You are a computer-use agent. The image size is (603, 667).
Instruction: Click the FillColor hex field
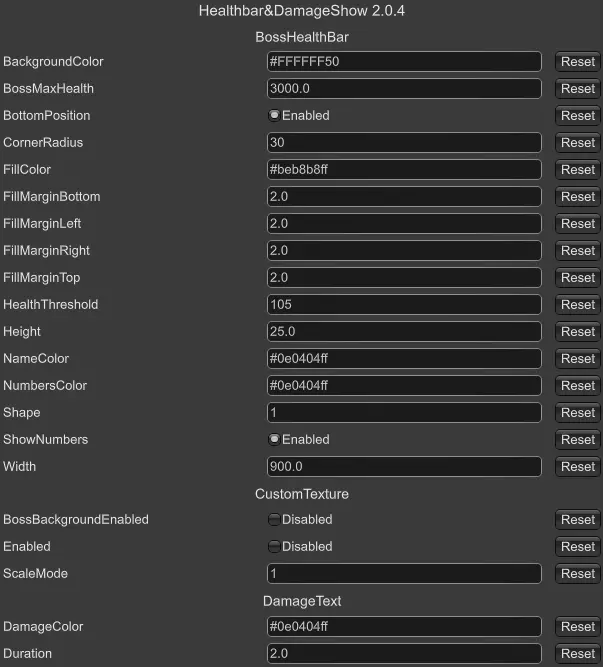point(404,170)
